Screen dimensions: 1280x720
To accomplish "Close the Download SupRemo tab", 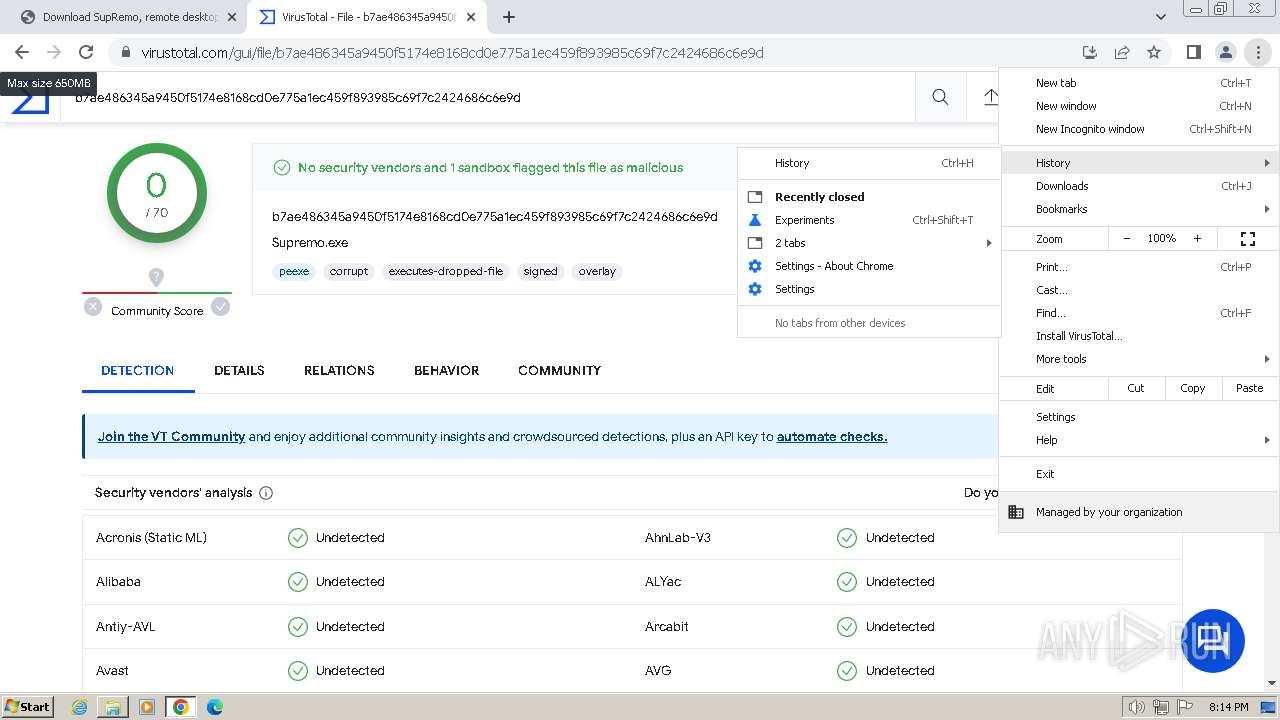I will click(x=231, y=17).
